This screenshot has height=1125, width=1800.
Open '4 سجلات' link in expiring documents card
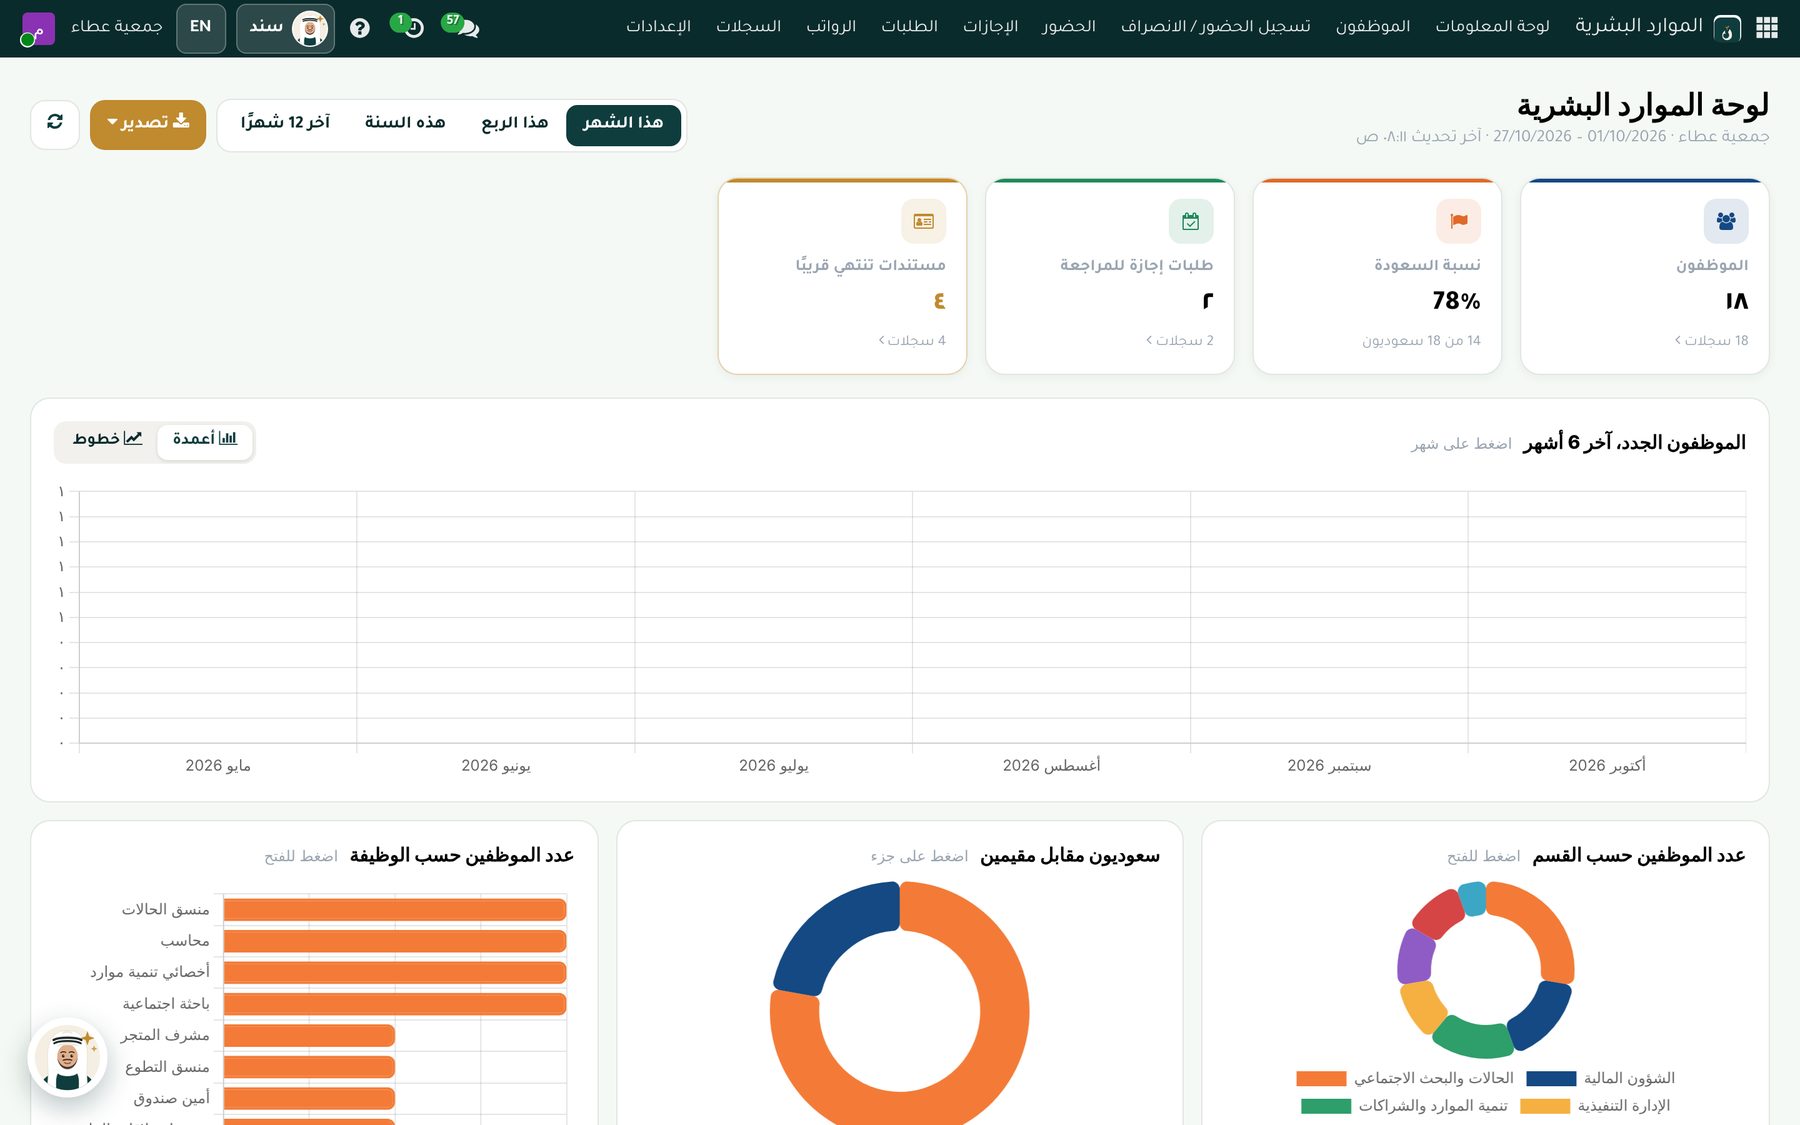tap(912, 341)
